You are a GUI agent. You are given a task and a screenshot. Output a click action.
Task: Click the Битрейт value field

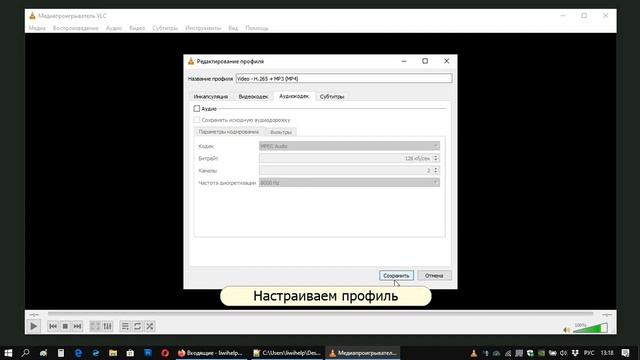click(x=346, y=158)
